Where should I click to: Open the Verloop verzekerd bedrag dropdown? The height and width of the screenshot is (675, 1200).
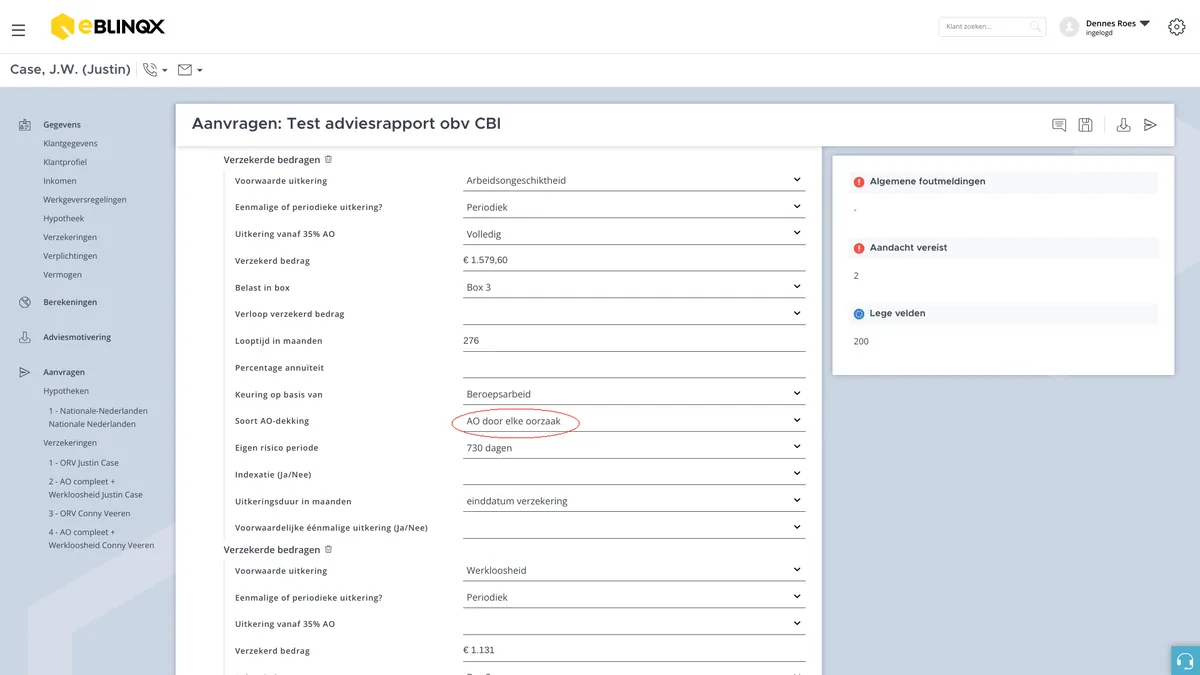(x=634, y=314)
